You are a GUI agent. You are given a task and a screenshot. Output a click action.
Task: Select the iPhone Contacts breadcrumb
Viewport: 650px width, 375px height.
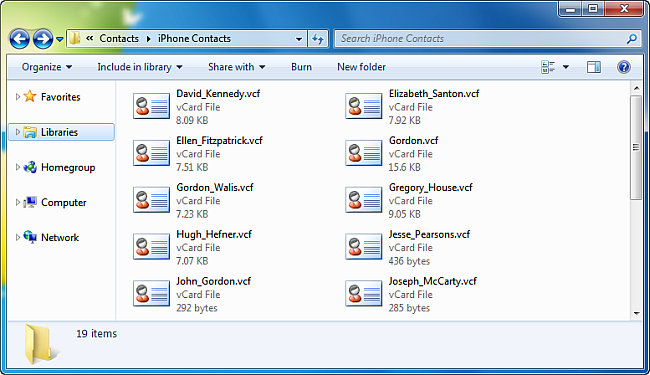point(194,39)
